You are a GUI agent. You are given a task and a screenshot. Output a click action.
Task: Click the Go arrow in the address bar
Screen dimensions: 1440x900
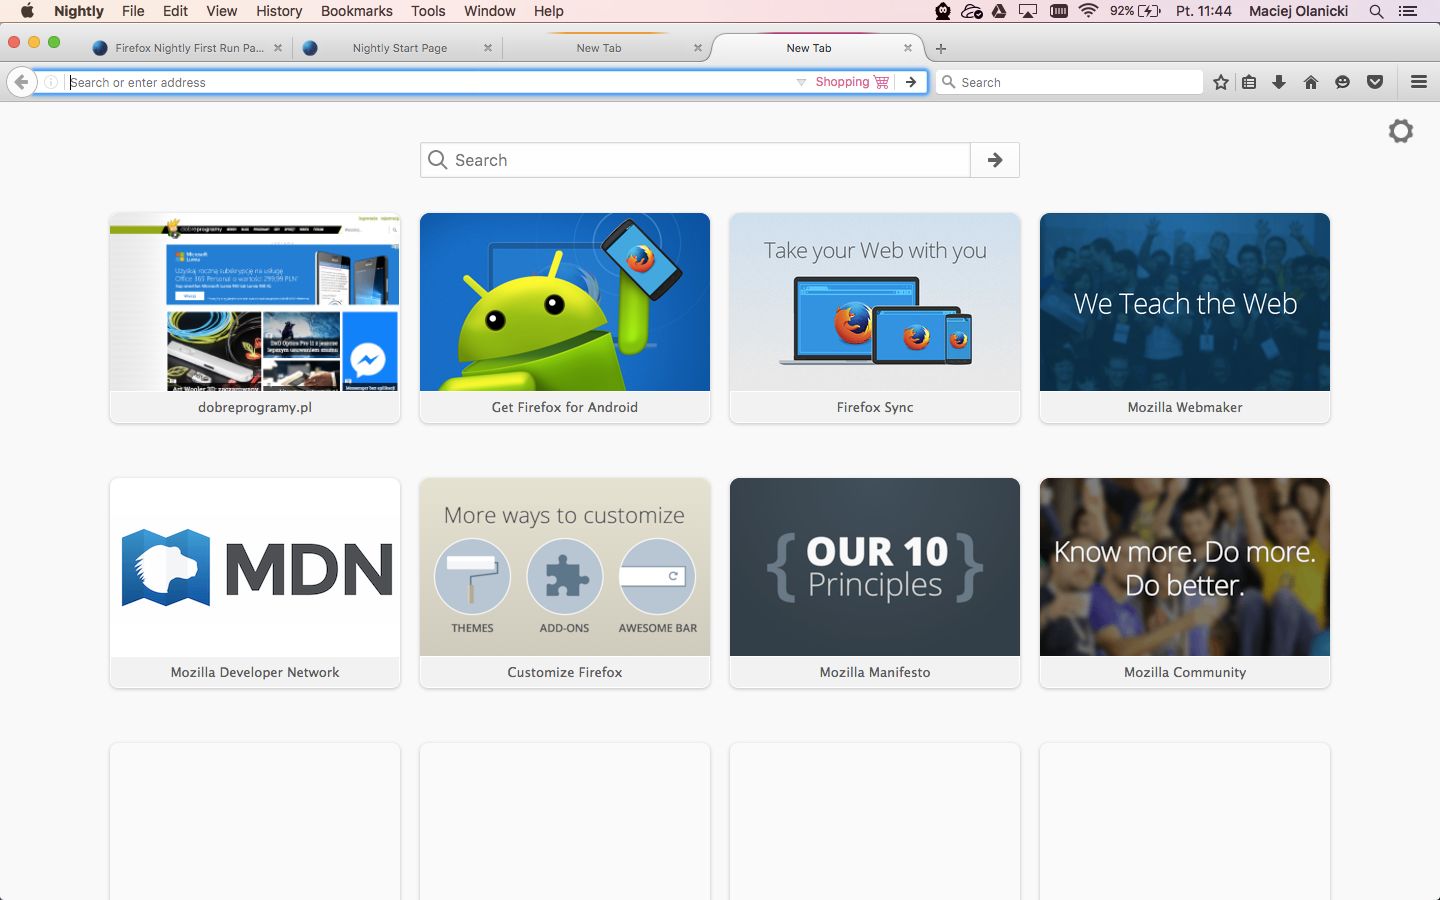(911, 82)
